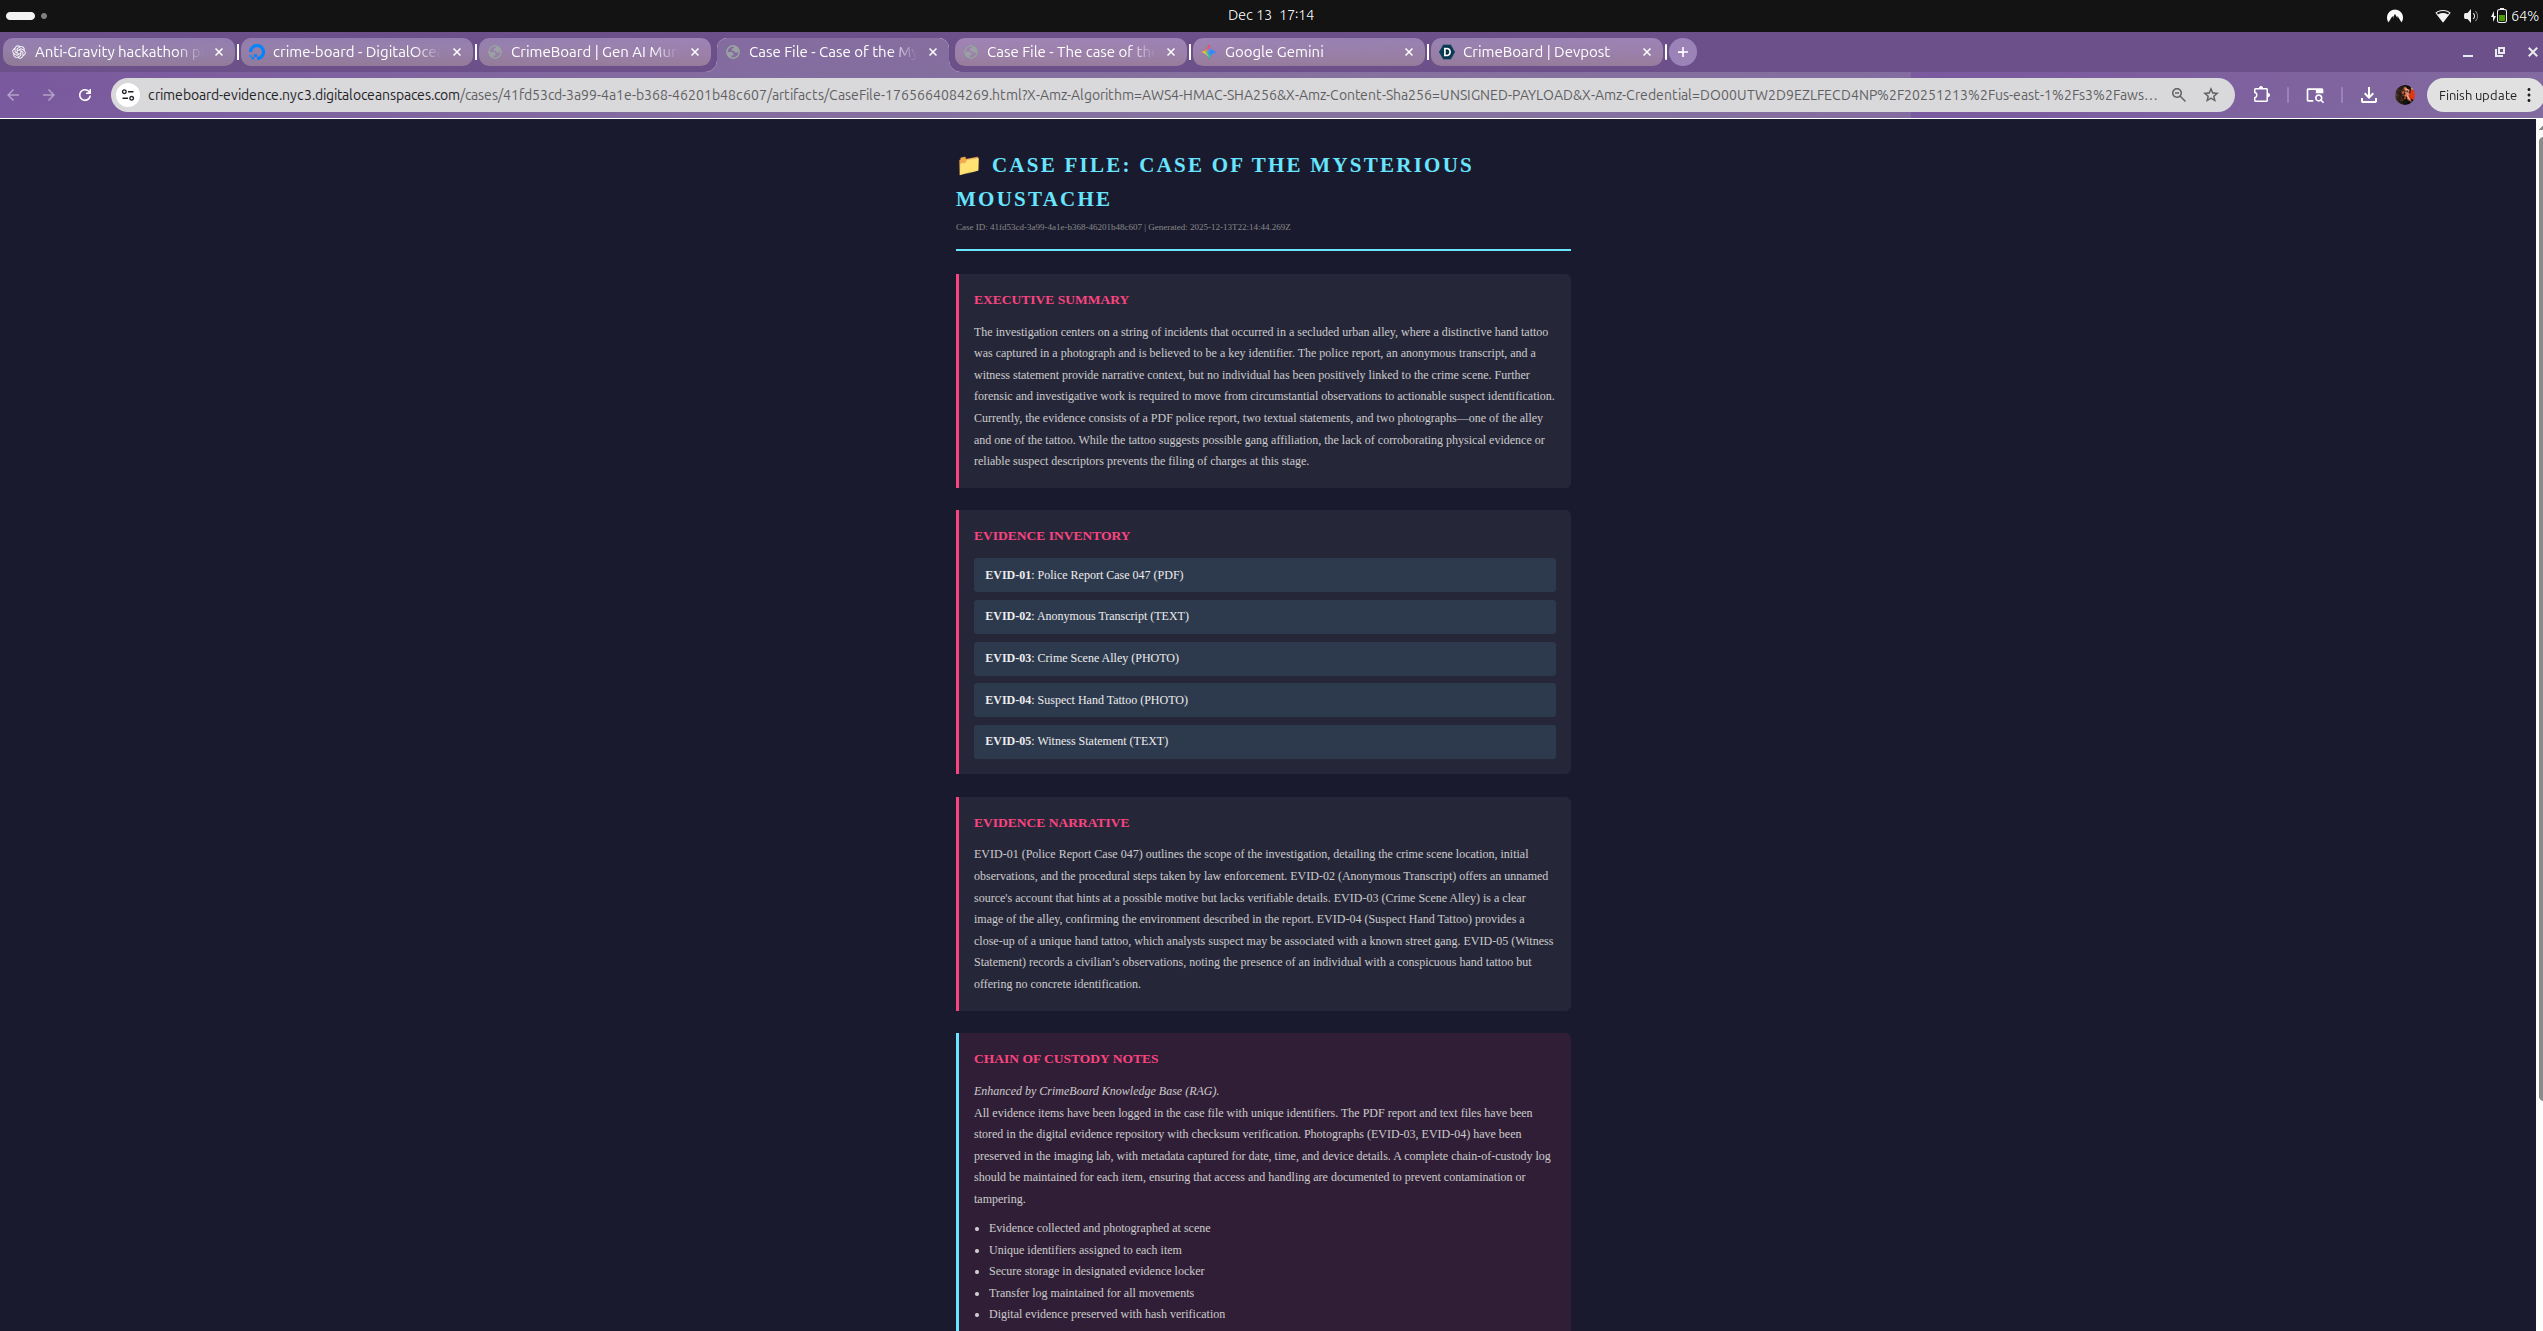Viewport: 2543px width, 1331px height.
Task: Click the tab search icon in the toolbar
Action: [x=2314, y=95]
